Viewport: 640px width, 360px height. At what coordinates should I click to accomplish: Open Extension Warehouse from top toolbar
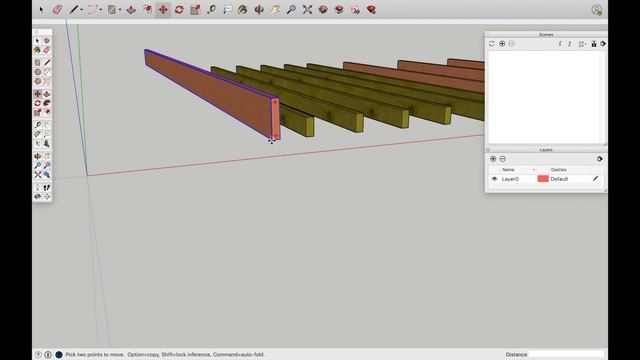click(x=339, y=9)
